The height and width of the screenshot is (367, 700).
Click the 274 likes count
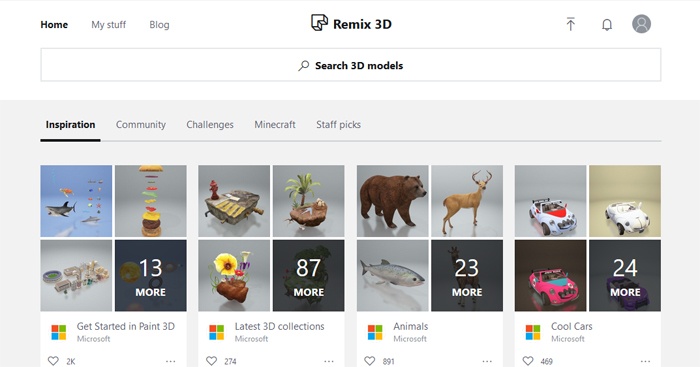(230, 361)
